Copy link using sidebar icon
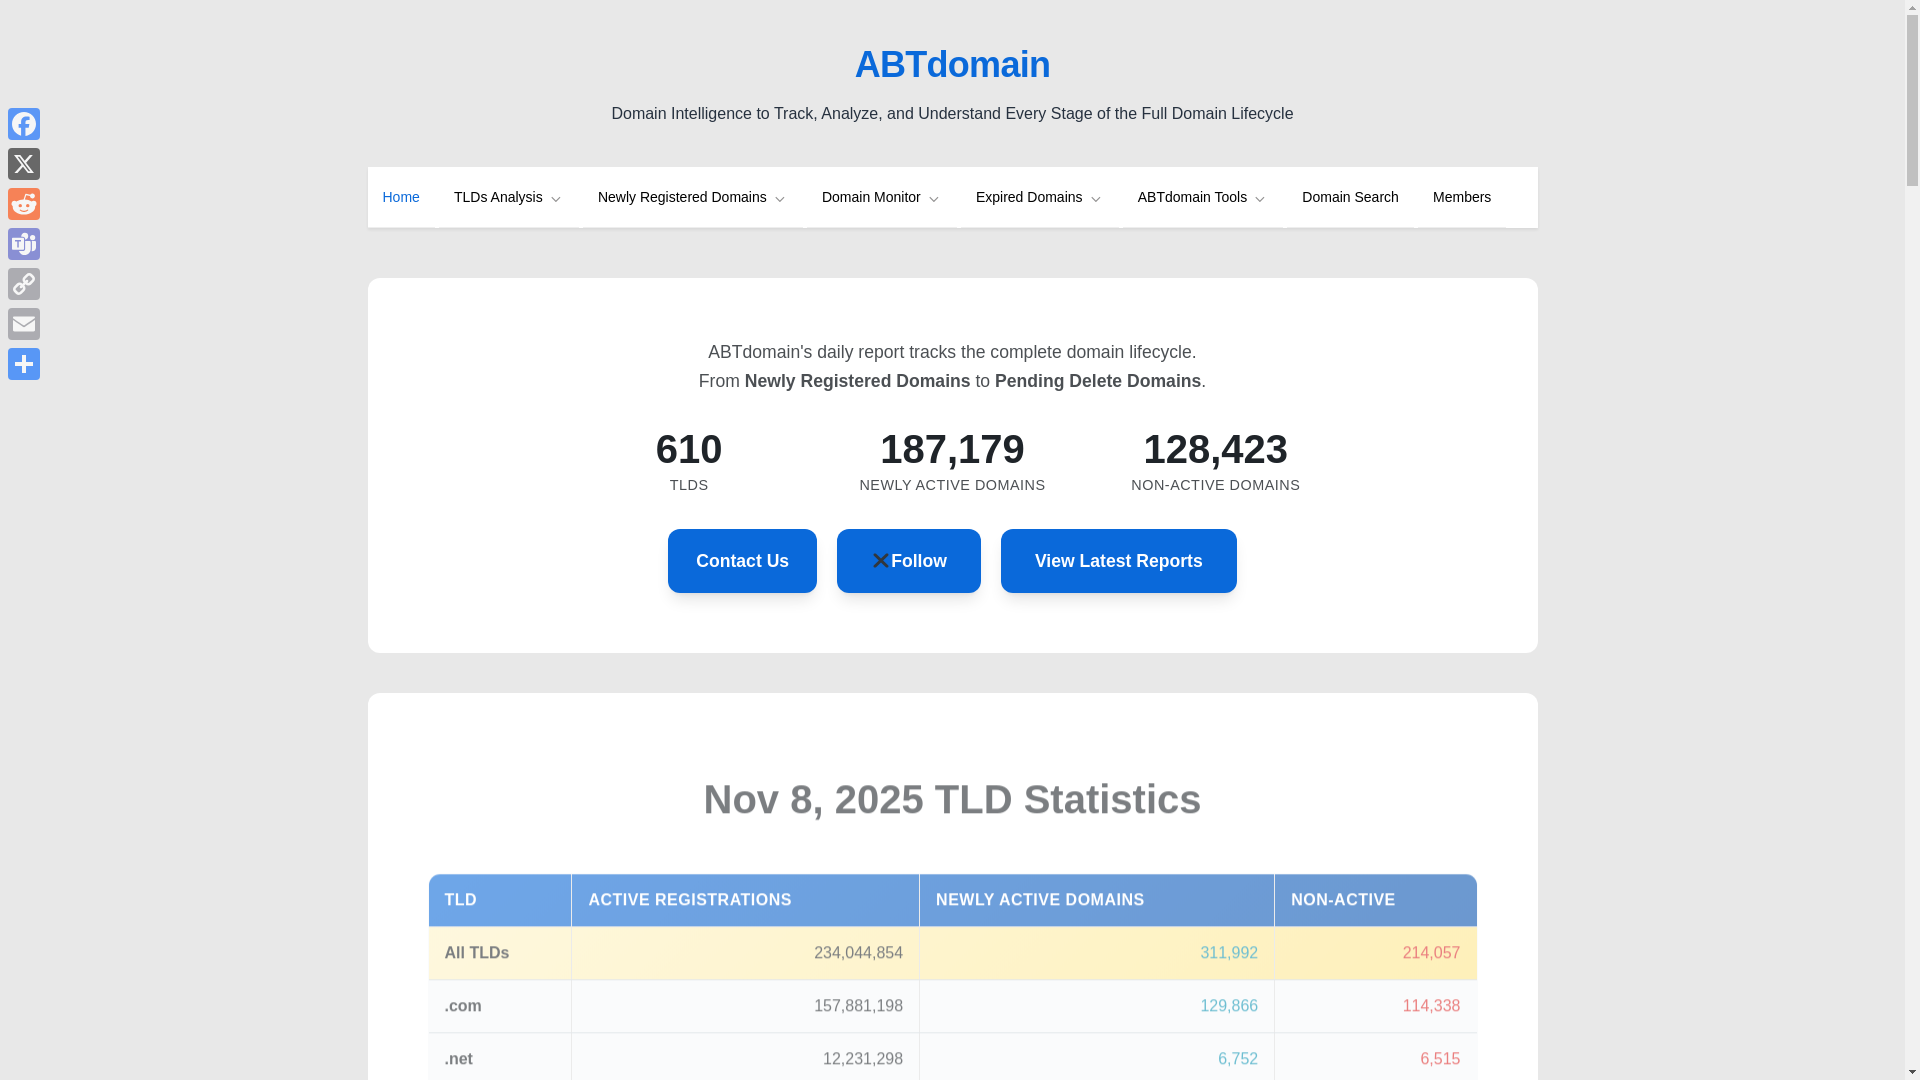This screenshot has height=1080, width=1920. (24, 284)
